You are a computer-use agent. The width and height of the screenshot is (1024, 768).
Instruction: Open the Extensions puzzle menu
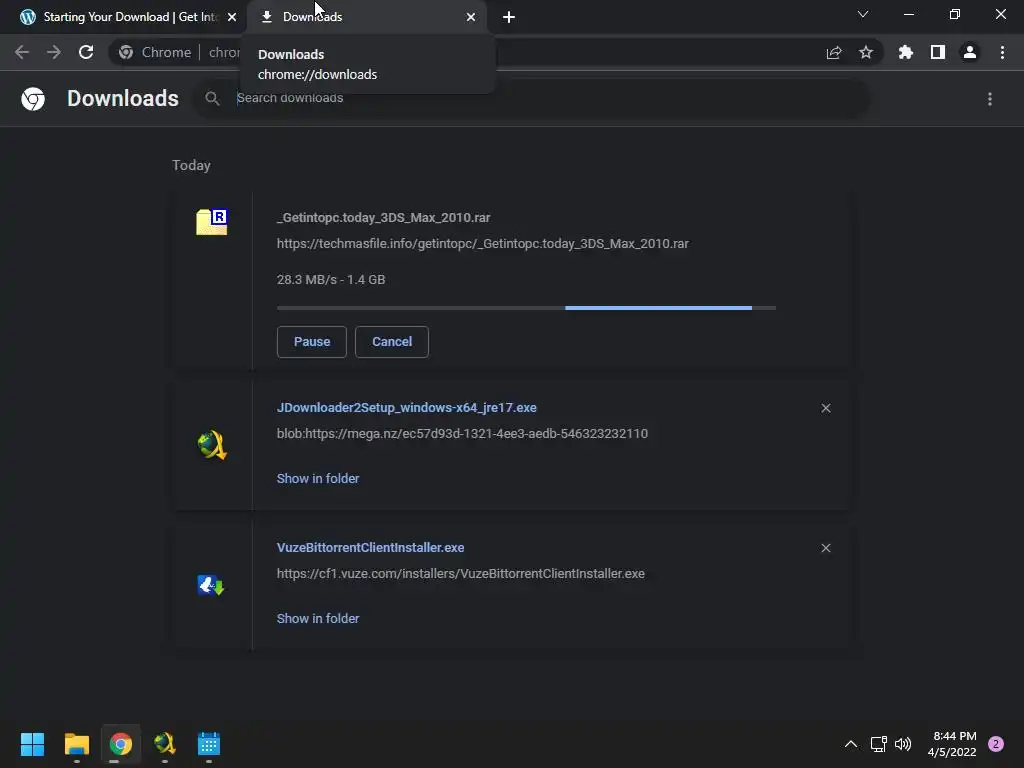pos(906,52)
